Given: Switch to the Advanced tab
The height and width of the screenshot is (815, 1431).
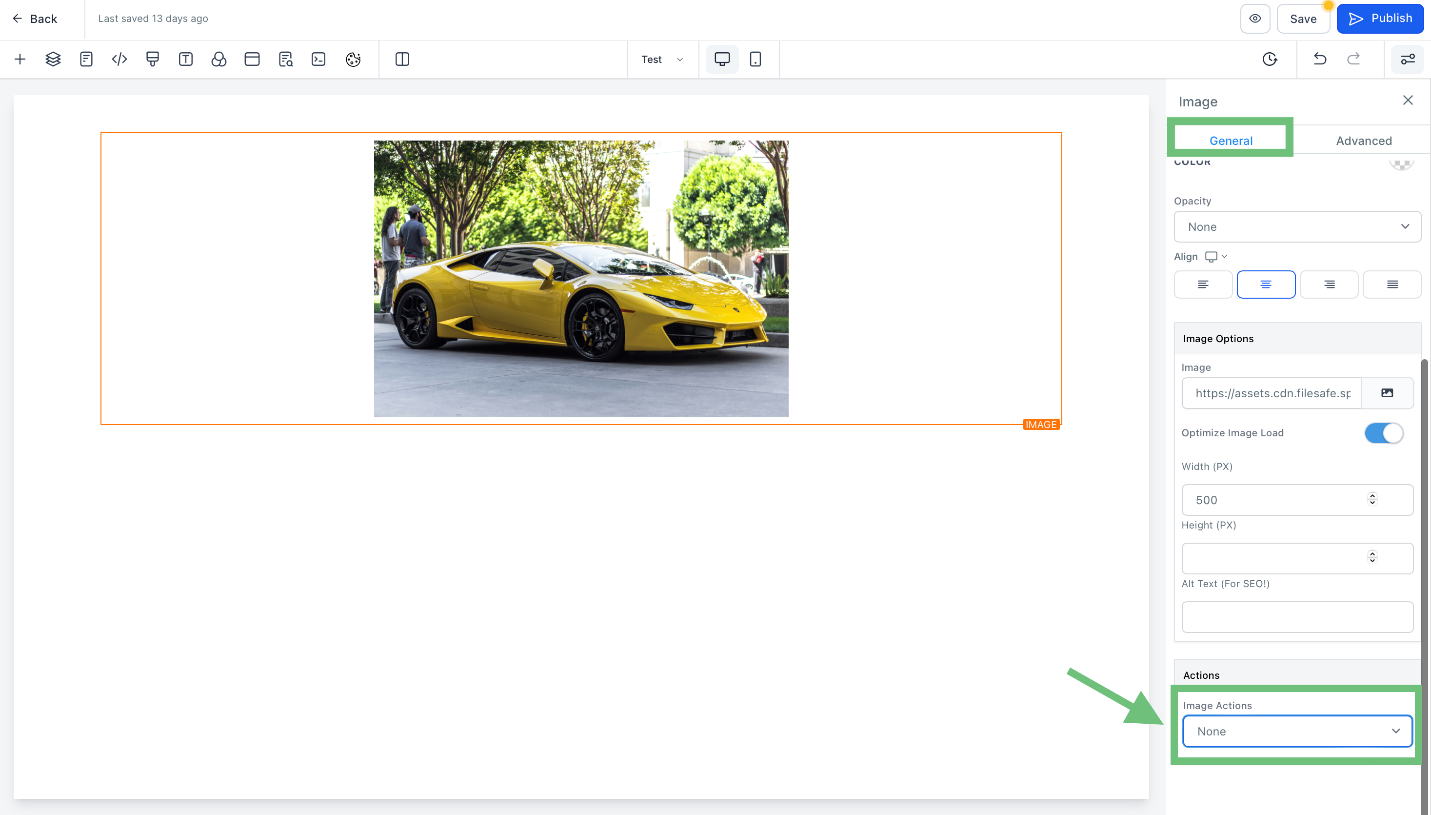Looking at the screenshot, I should click(x=1364, y=140).
